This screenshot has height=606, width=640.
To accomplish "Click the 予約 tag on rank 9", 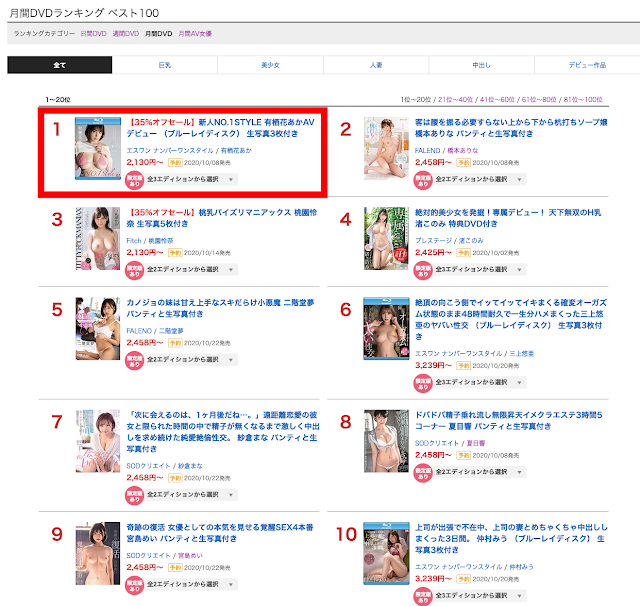I will (175, 568).
